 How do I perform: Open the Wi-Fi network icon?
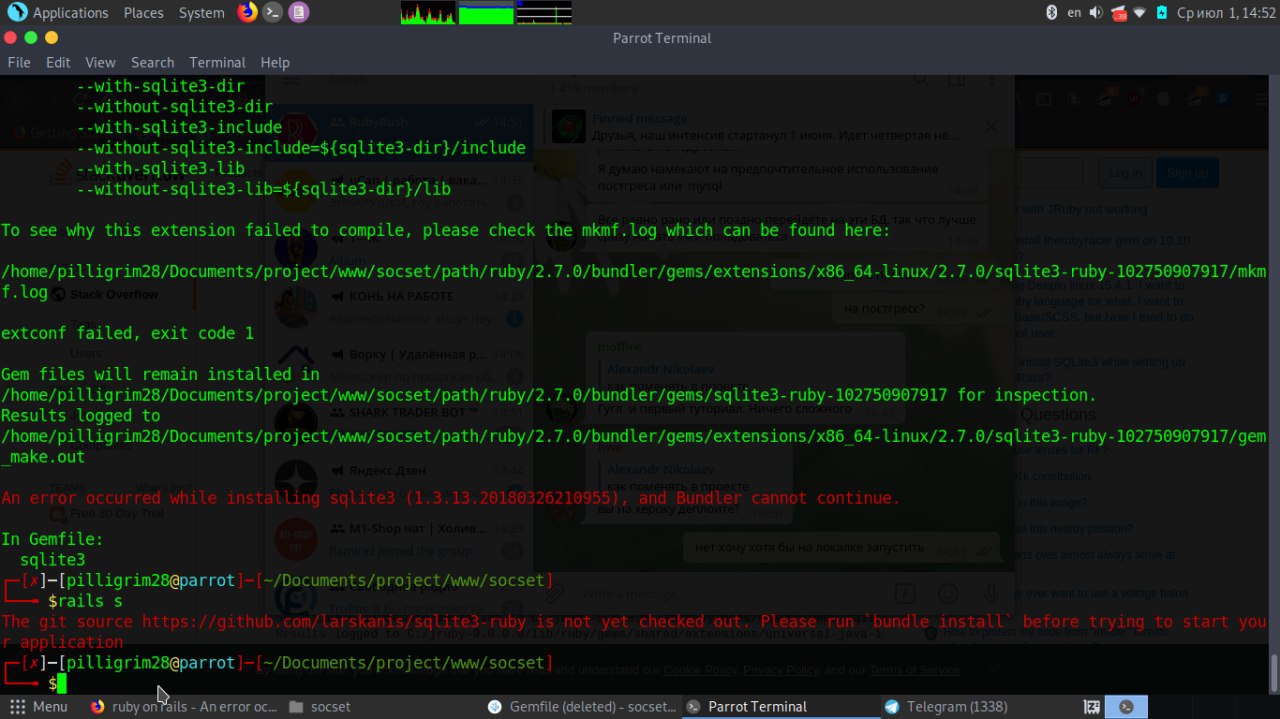tap(1139, 12)
